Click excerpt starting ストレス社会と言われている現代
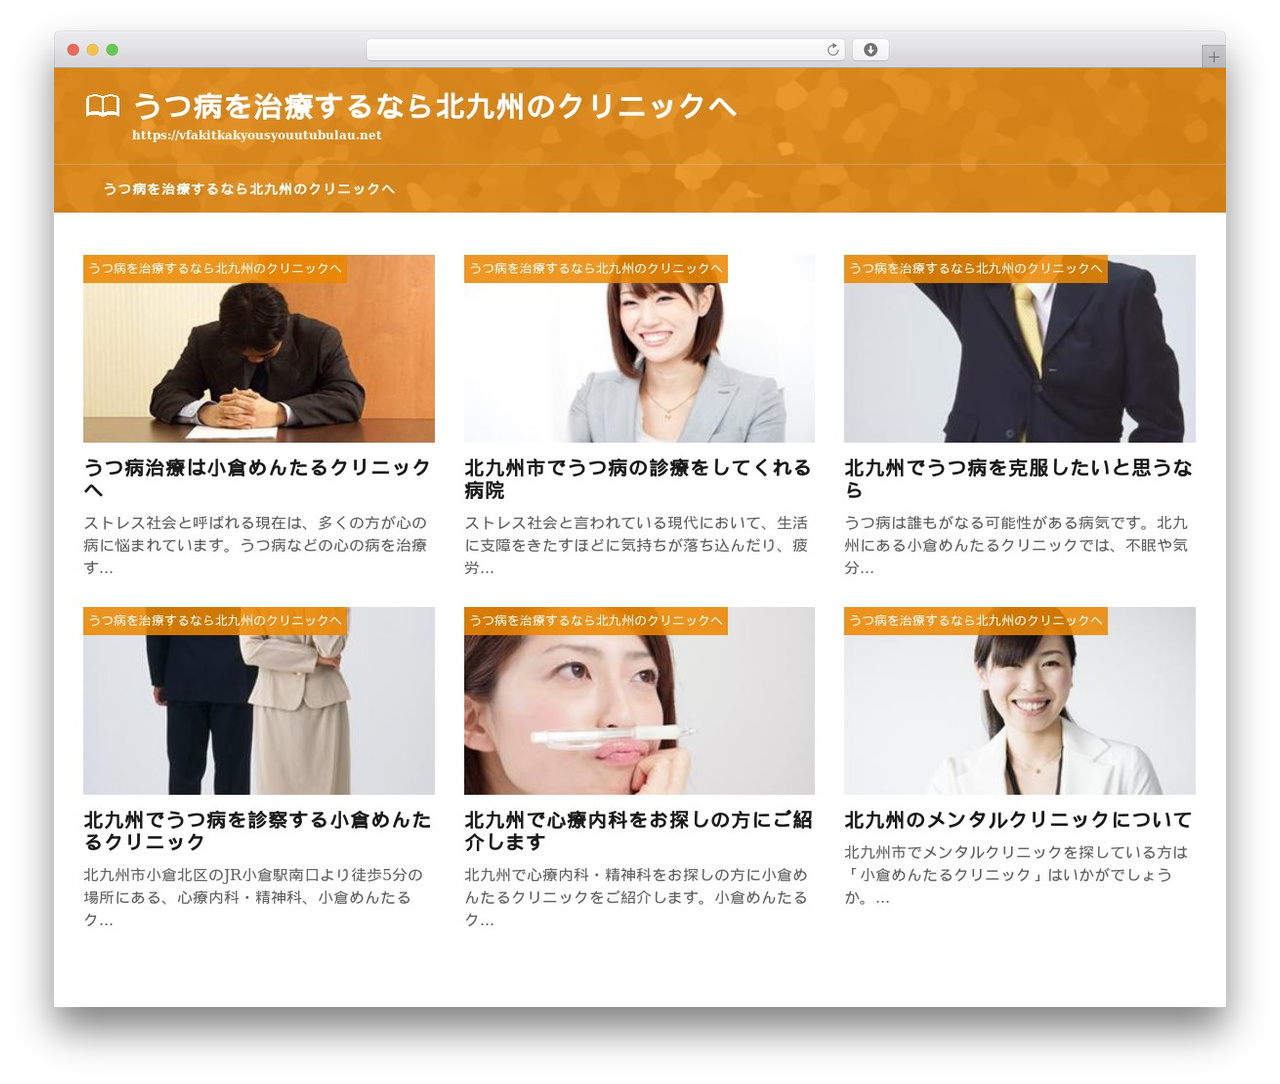 point(636,545)
